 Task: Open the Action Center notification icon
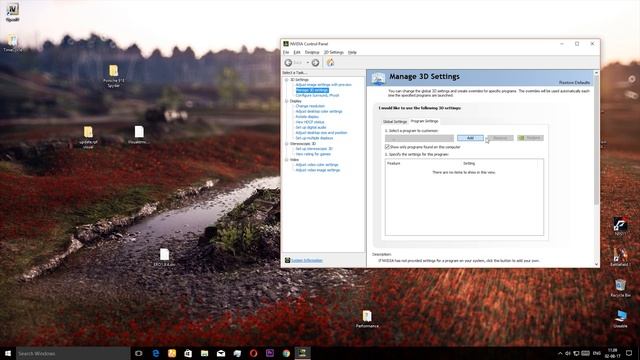[629, 353]
